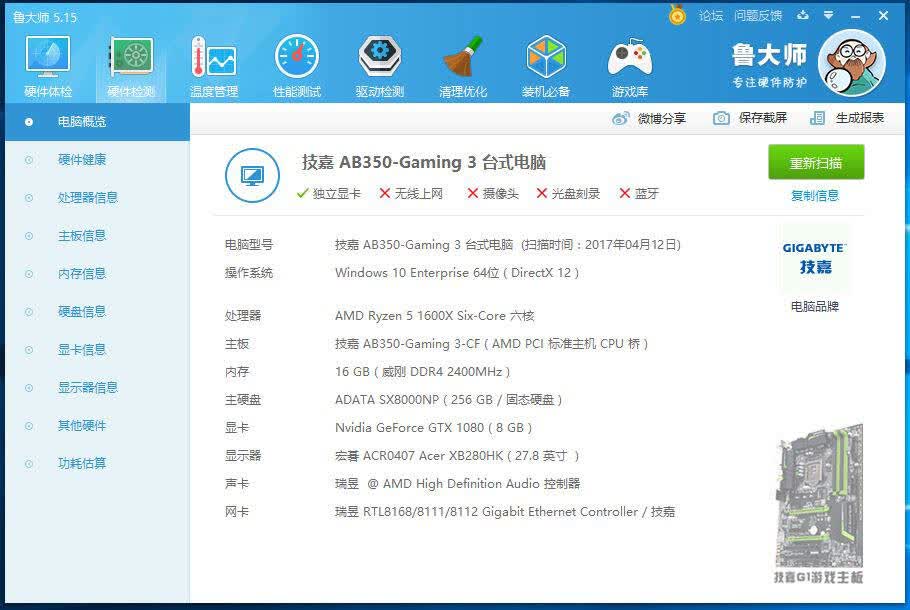Click the green 重新扫描 rescan button
This screenshot has width=910, height=610.
[x=816, y=163]
